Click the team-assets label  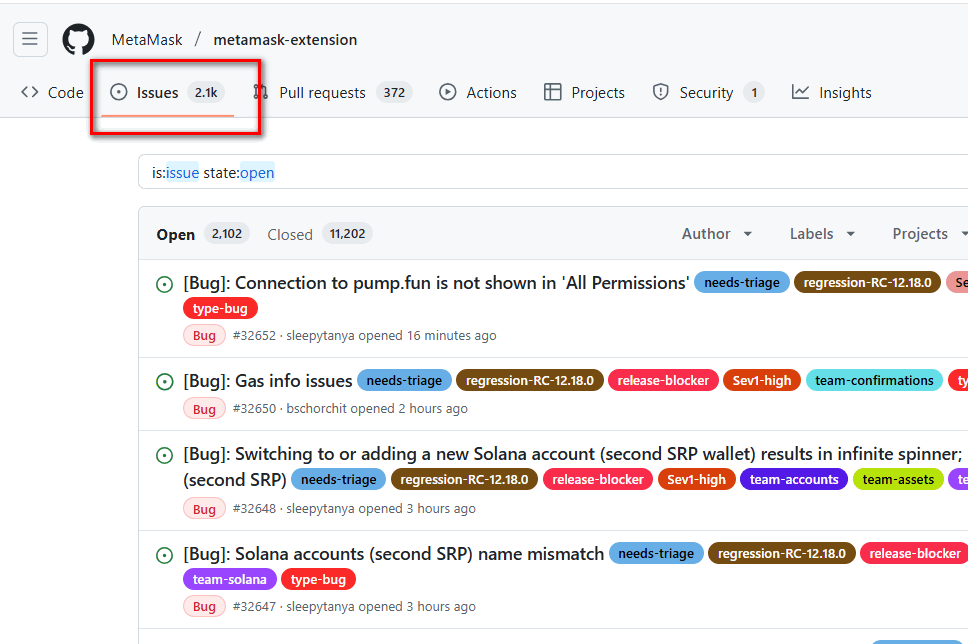tap(898, 479)
